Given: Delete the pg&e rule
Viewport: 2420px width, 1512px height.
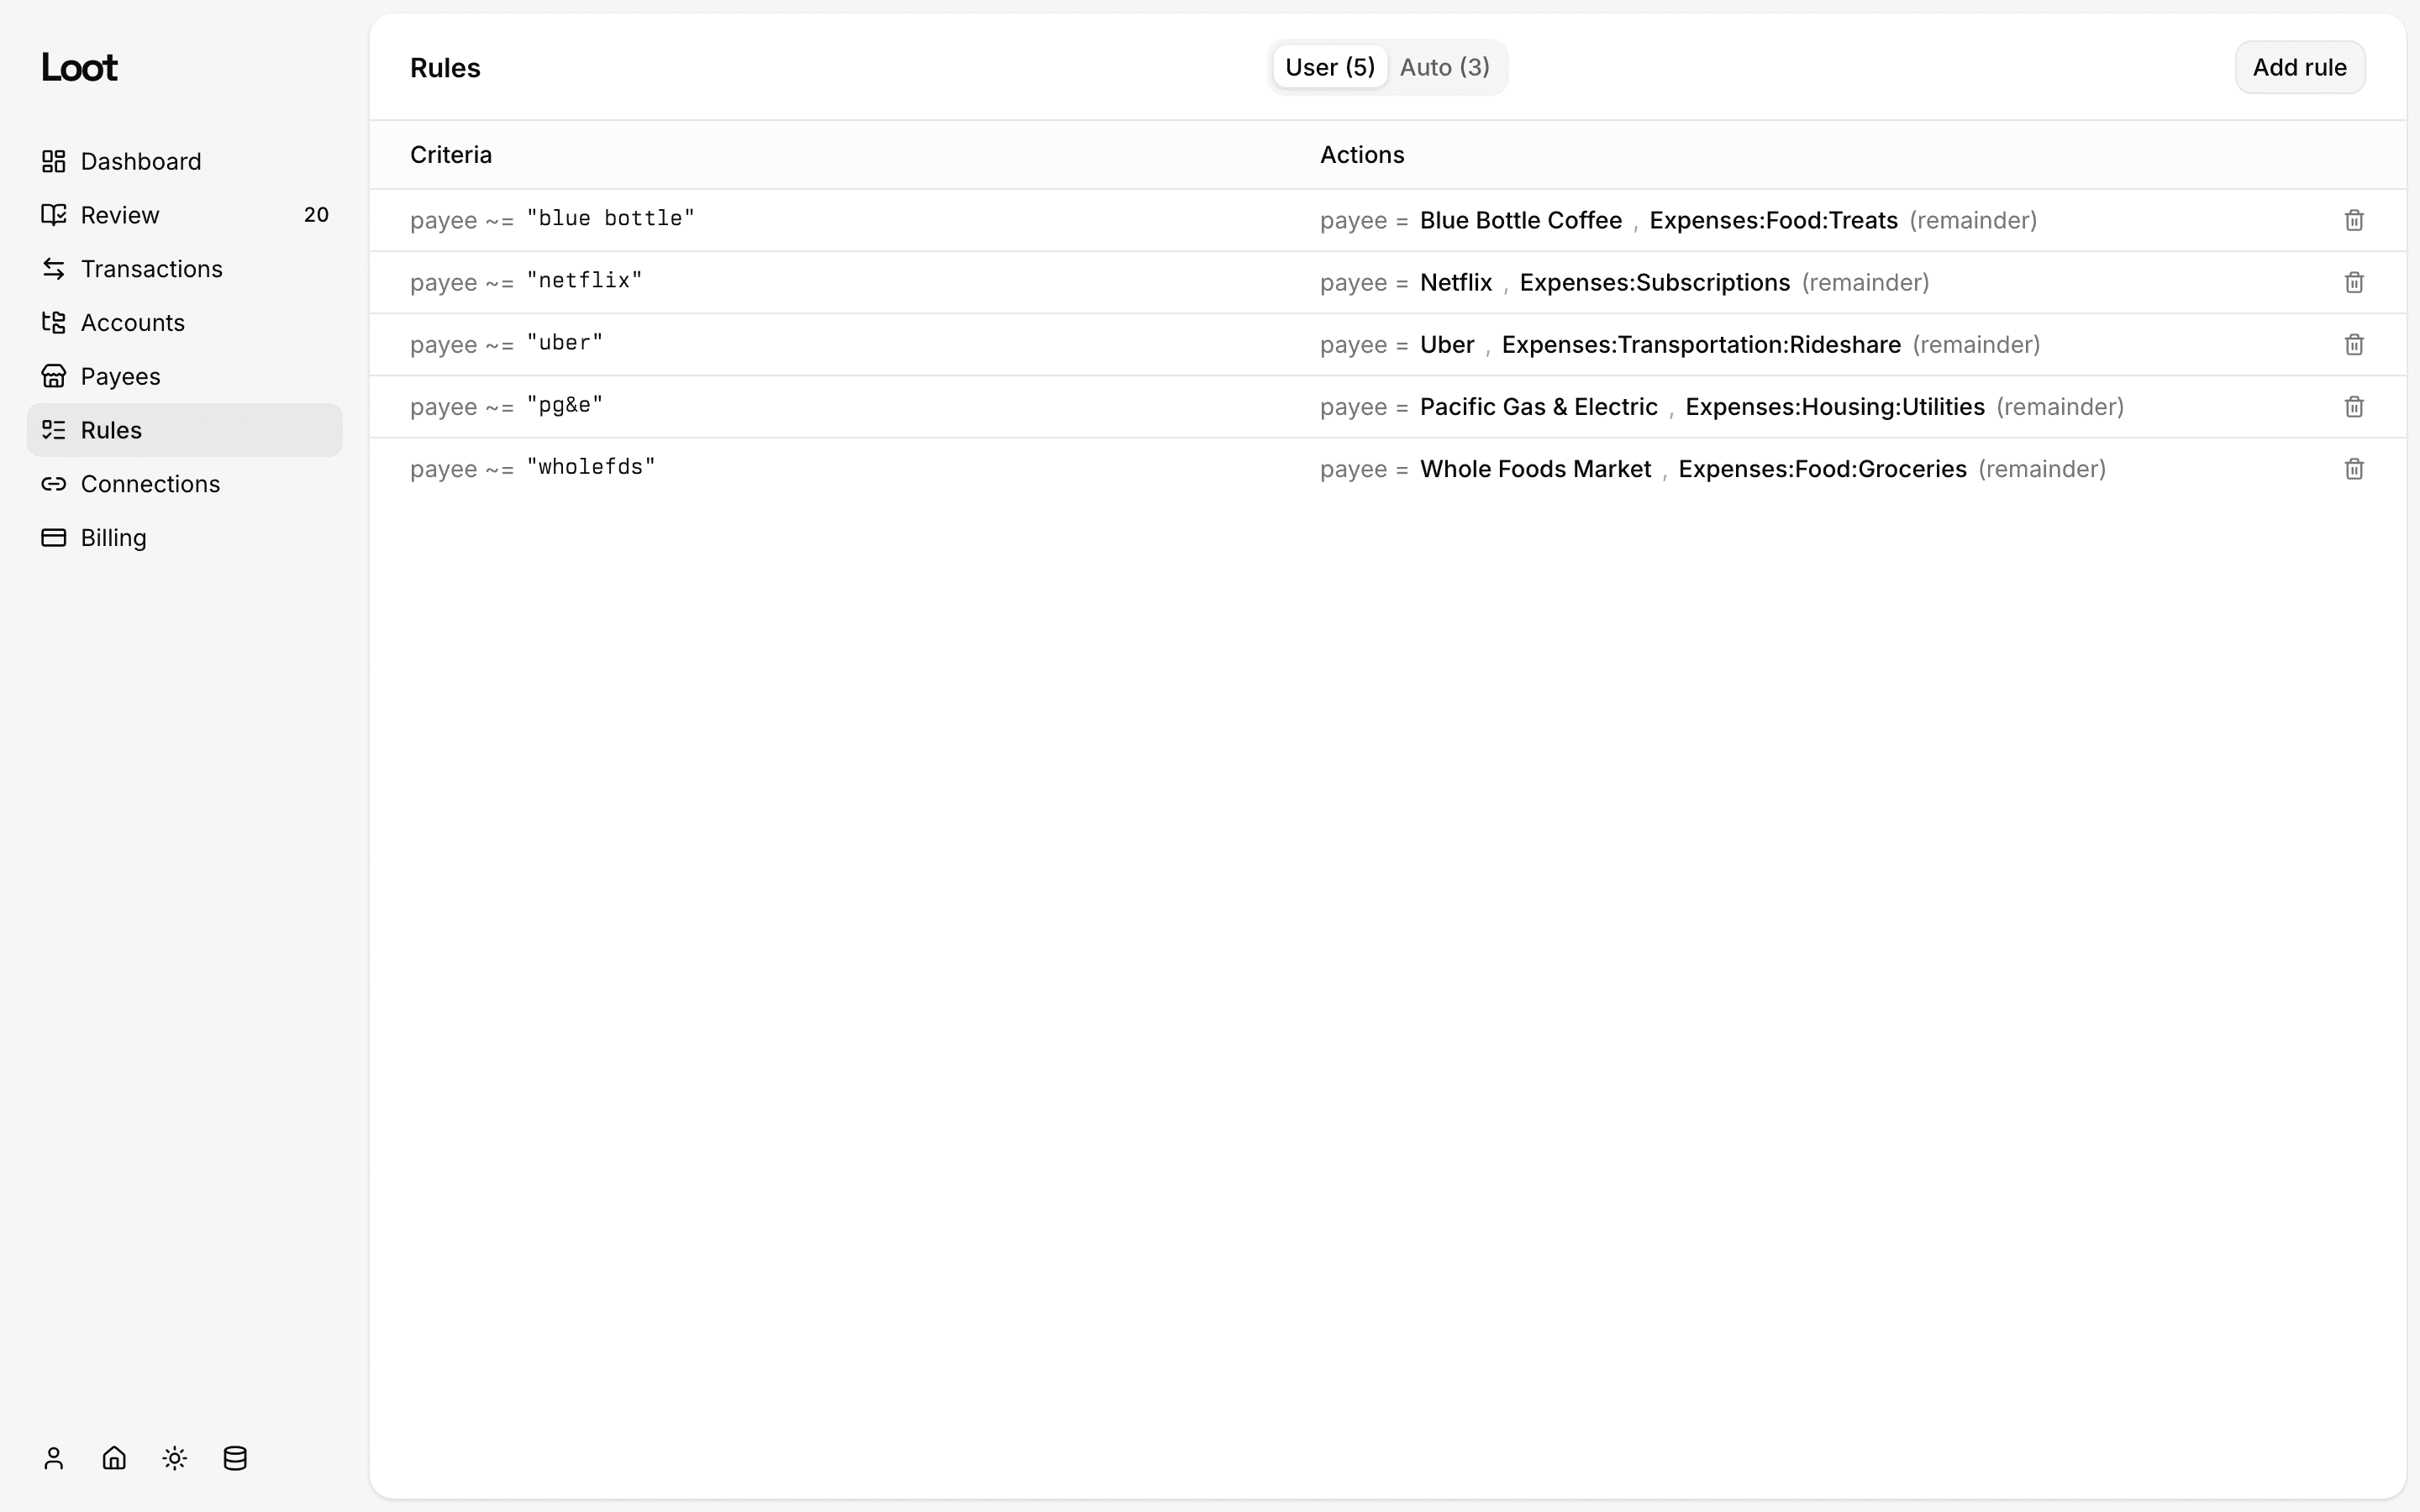Looking at the screenshot, I should pos(2354,407).
